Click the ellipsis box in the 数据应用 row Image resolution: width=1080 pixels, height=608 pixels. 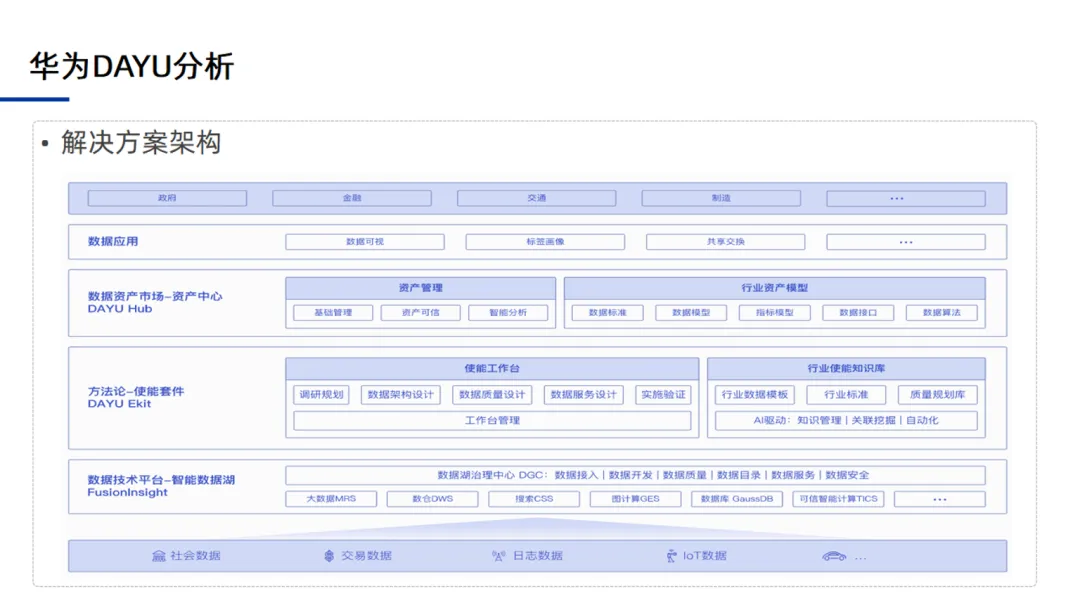[906, 242]
